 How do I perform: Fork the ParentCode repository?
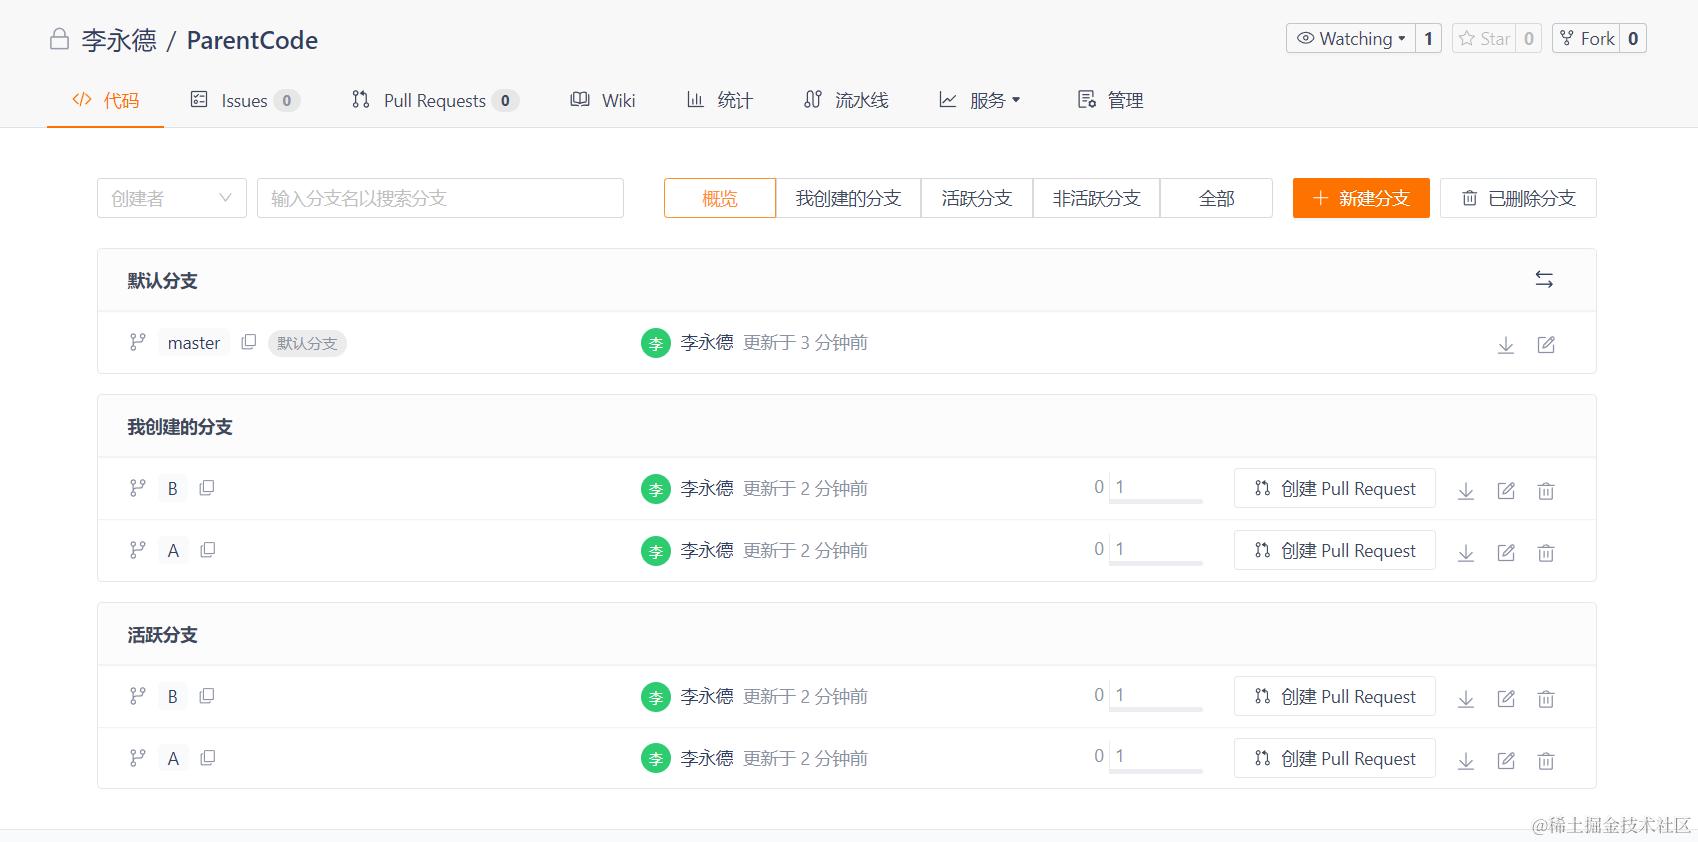(x=1586, y=38)
